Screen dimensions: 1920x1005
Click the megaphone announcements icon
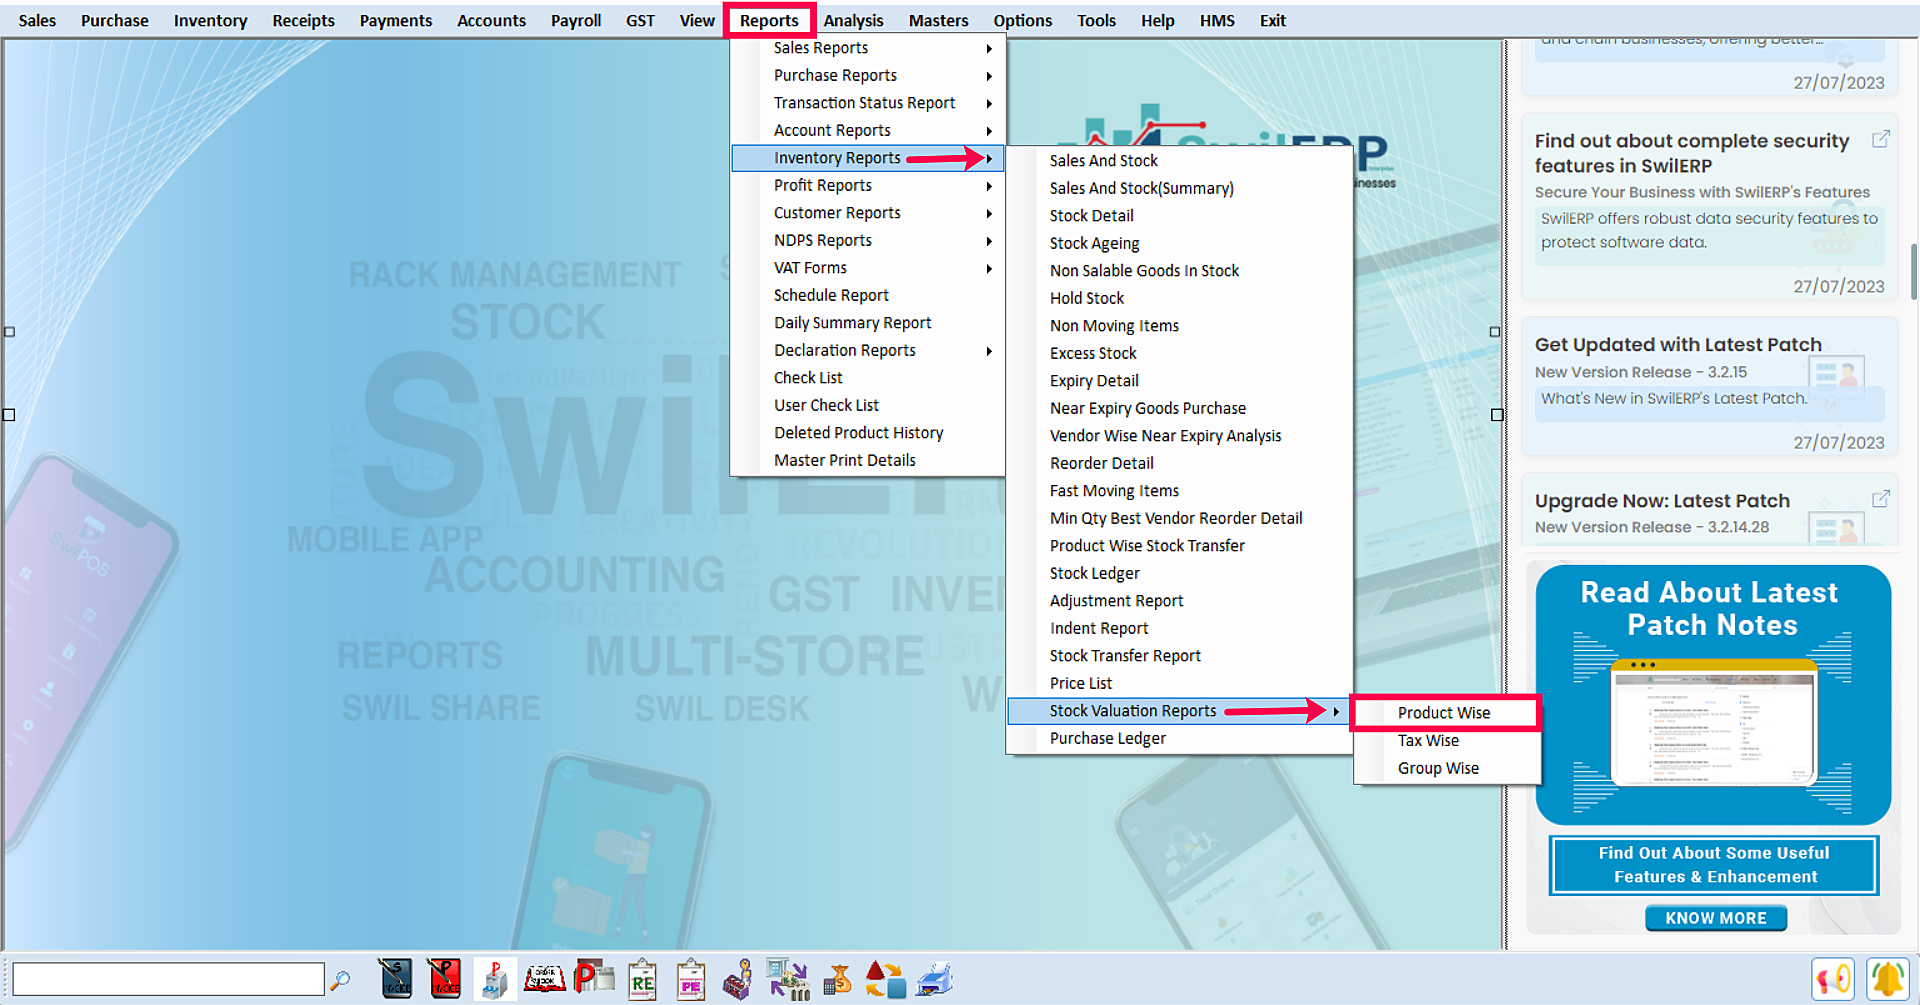(1833, 979)
